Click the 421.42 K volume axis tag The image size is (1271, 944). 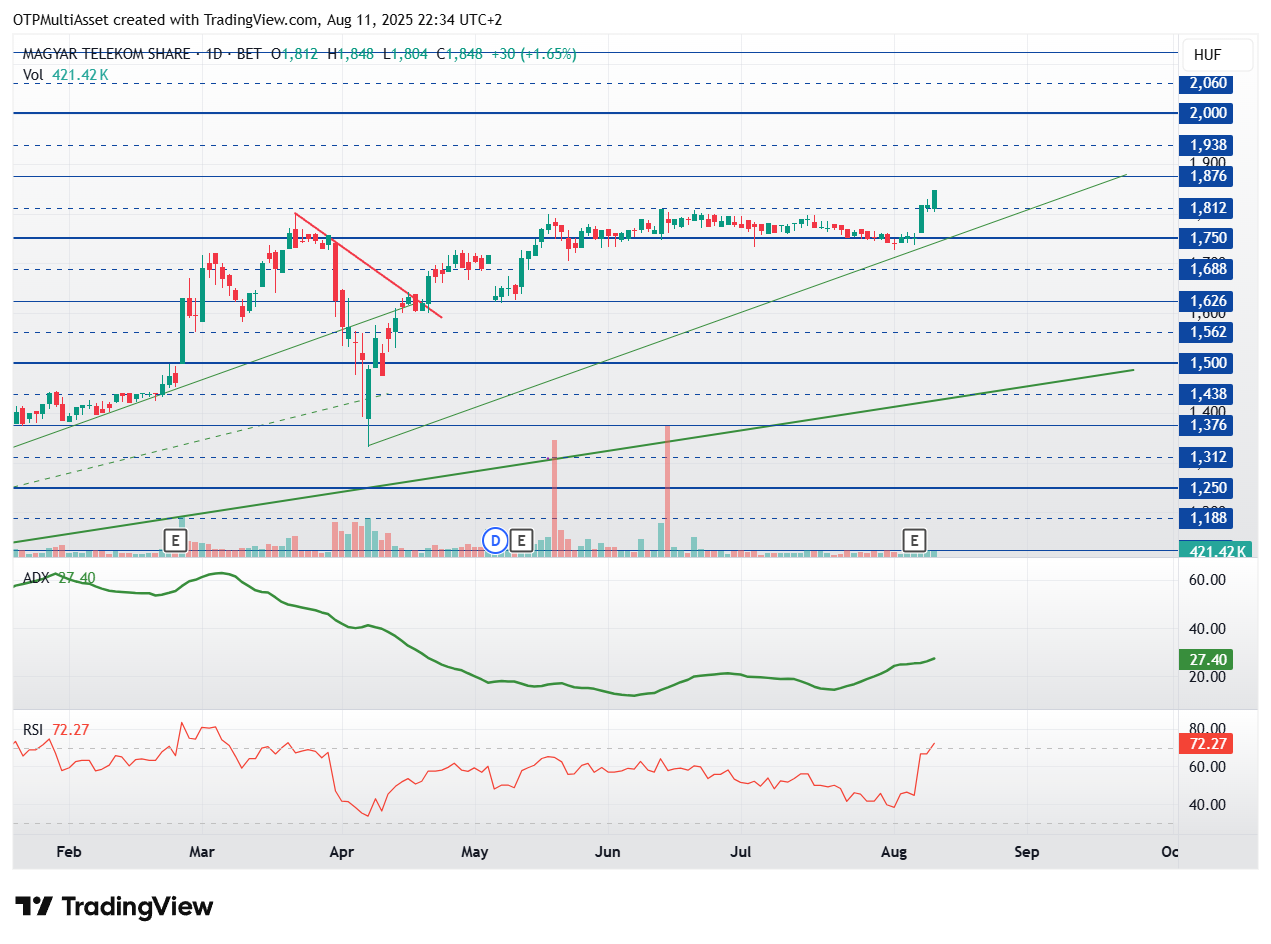(x=1215, y=551)
